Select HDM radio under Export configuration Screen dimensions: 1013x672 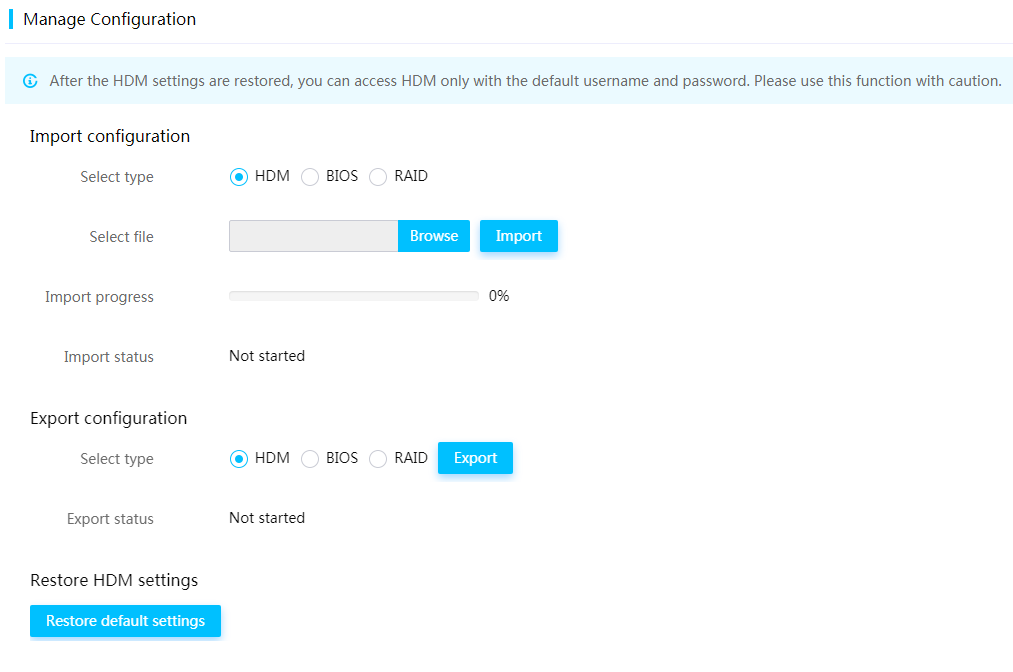(239, 459)
